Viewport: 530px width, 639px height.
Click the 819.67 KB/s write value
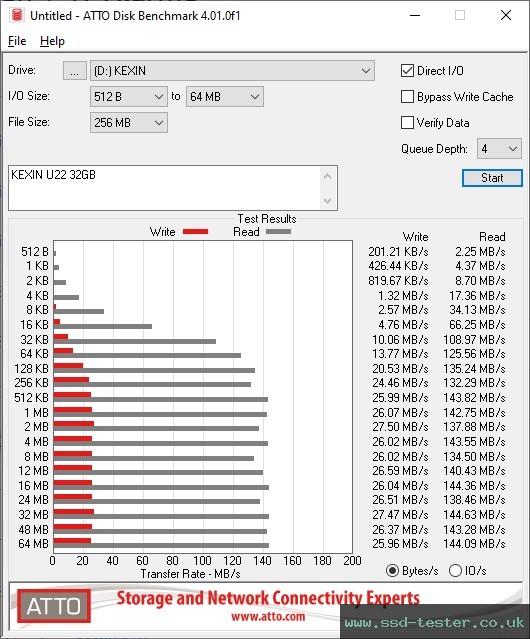click(x=398, y=281)
